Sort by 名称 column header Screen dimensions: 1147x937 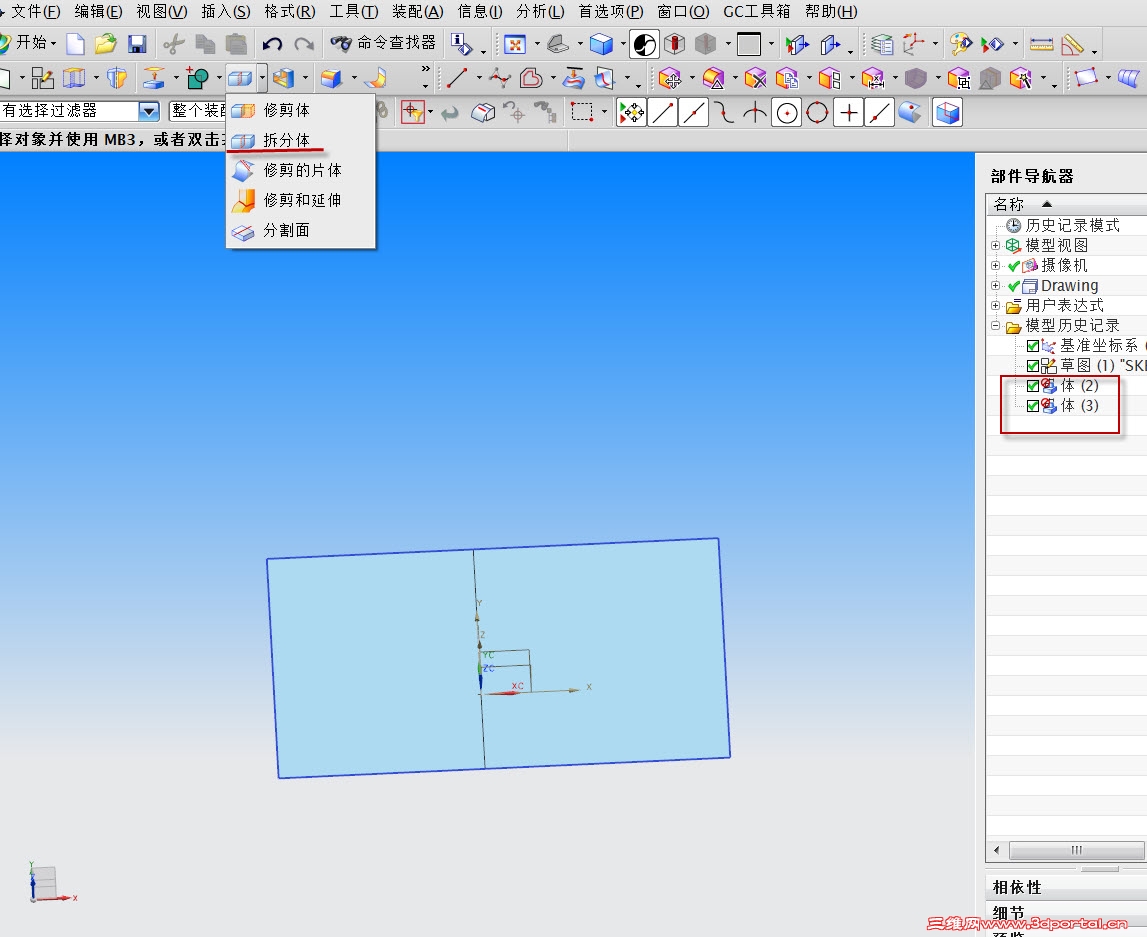[1067, 204]
